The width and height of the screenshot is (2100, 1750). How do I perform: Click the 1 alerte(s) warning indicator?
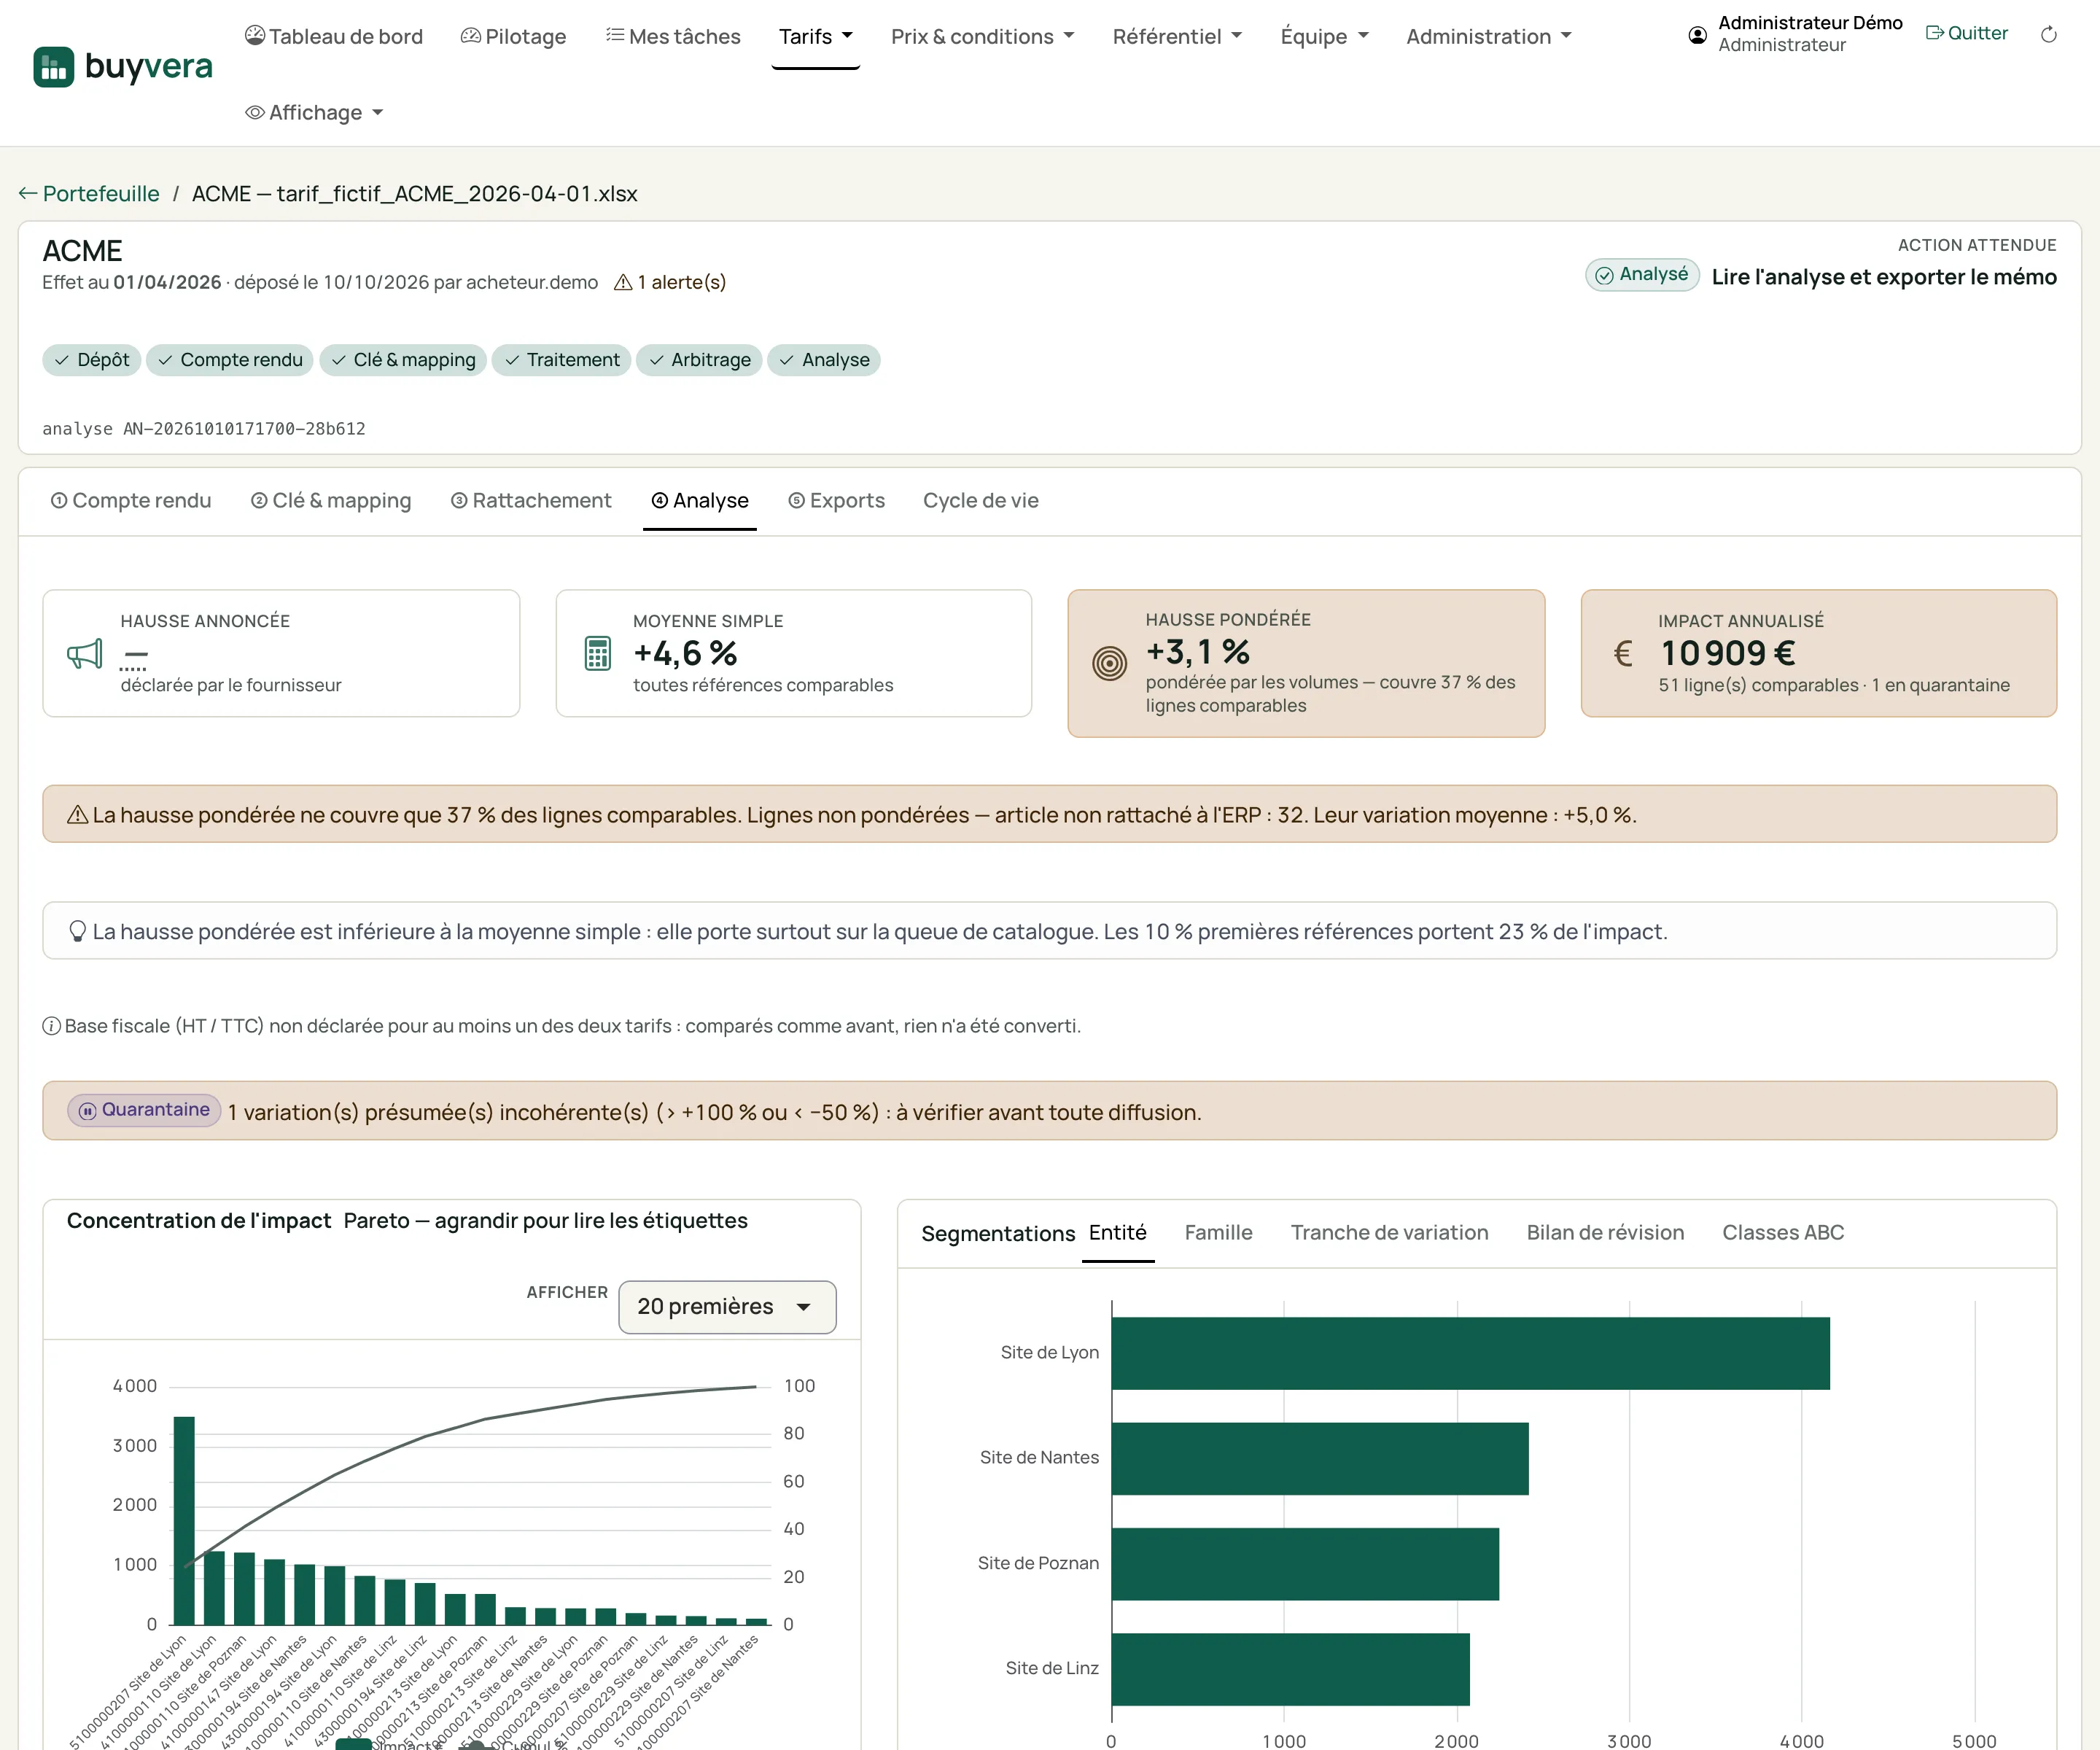669,282
